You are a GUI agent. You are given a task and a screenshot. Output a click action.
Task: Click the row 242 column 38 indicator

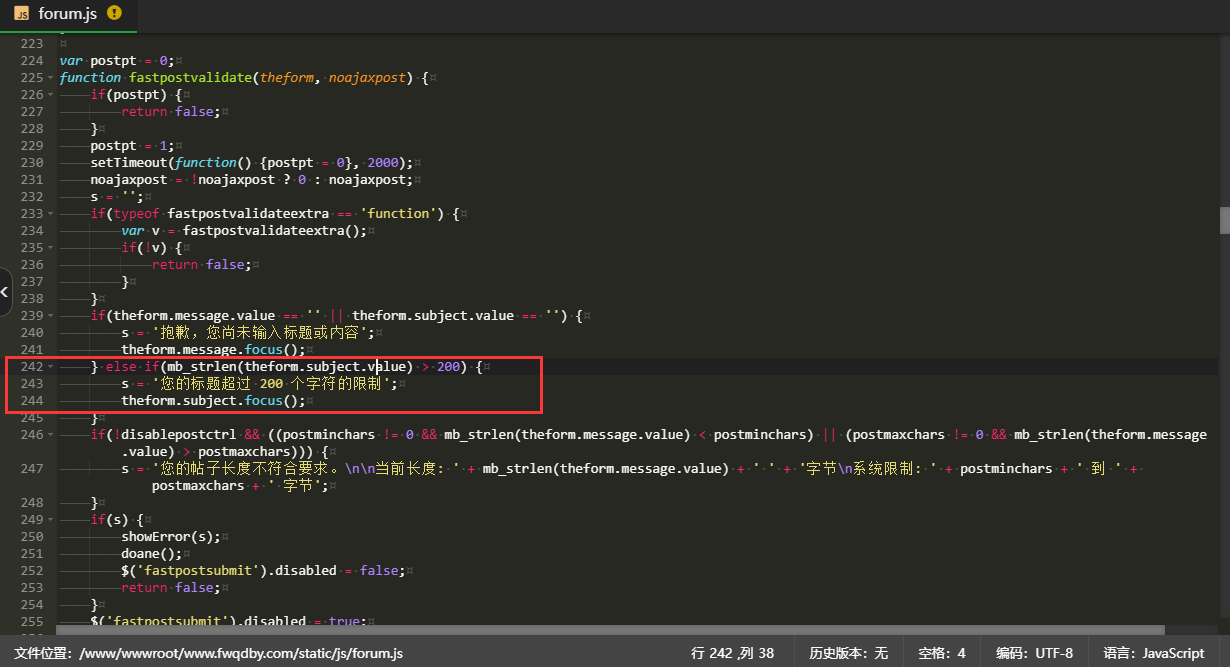732,653
